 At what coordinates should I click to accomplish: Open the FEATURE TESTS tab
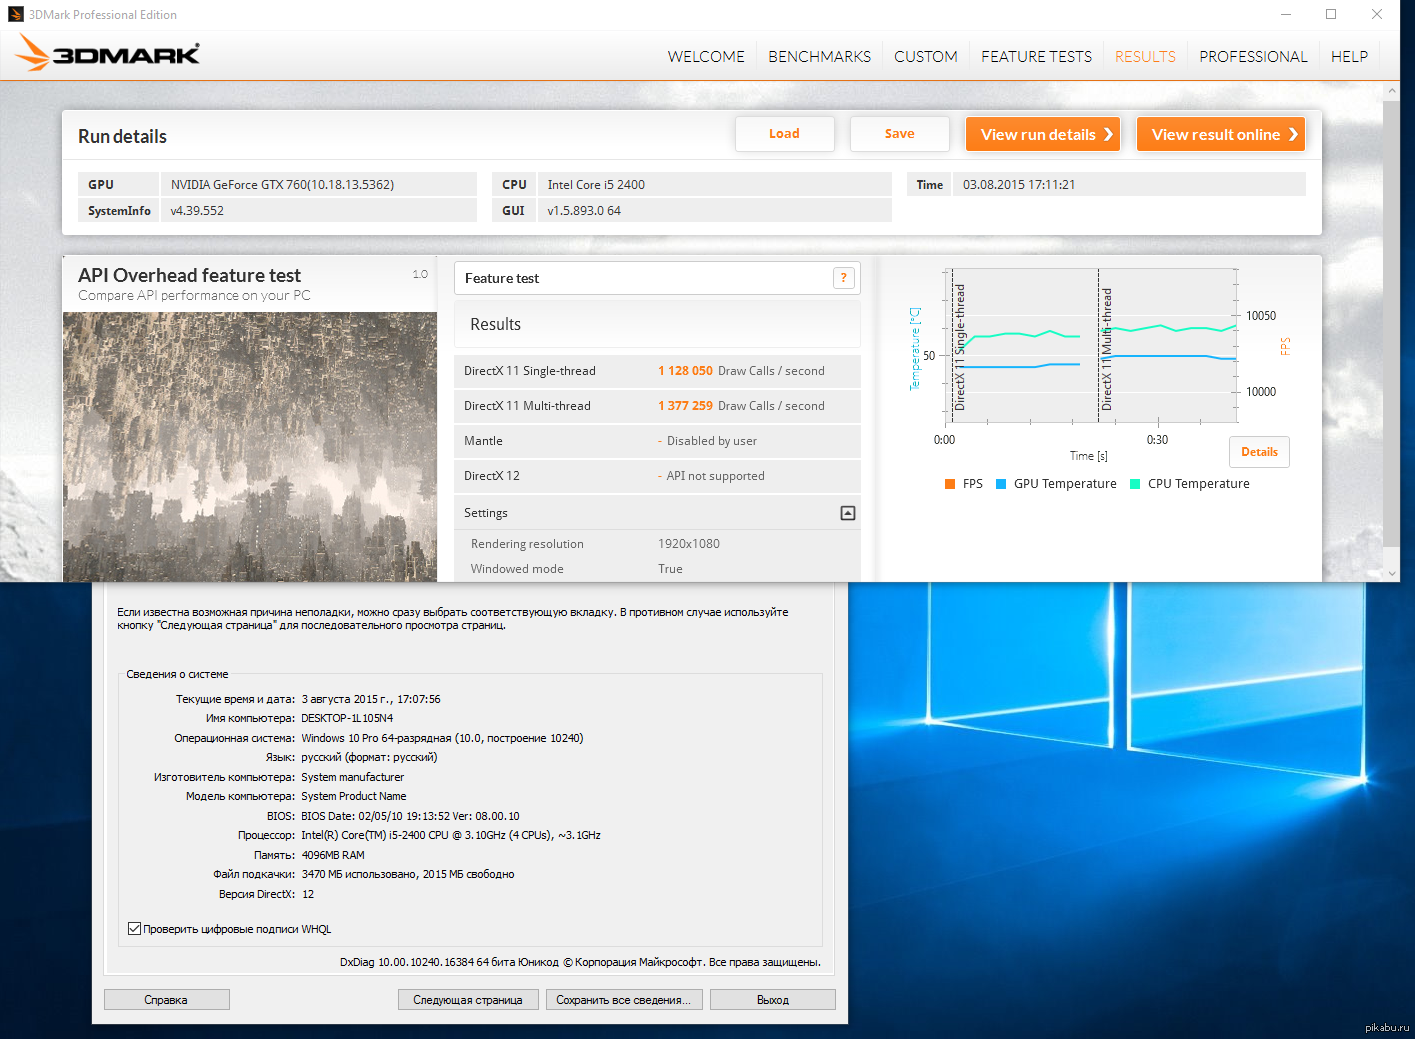1036,57
